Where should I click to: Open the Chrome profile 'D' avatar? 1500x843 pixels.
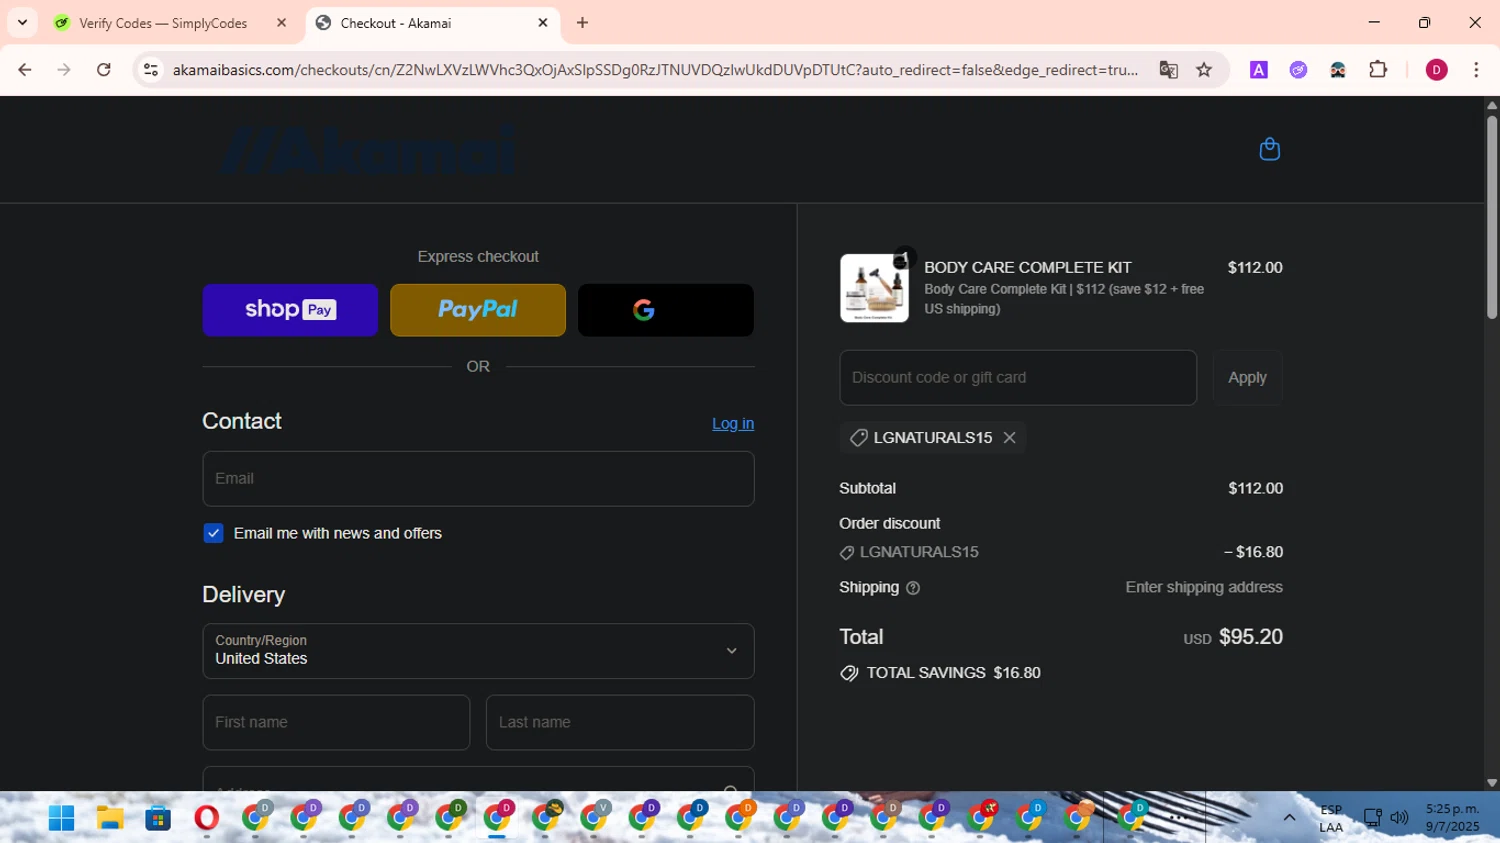[1436, 70]
